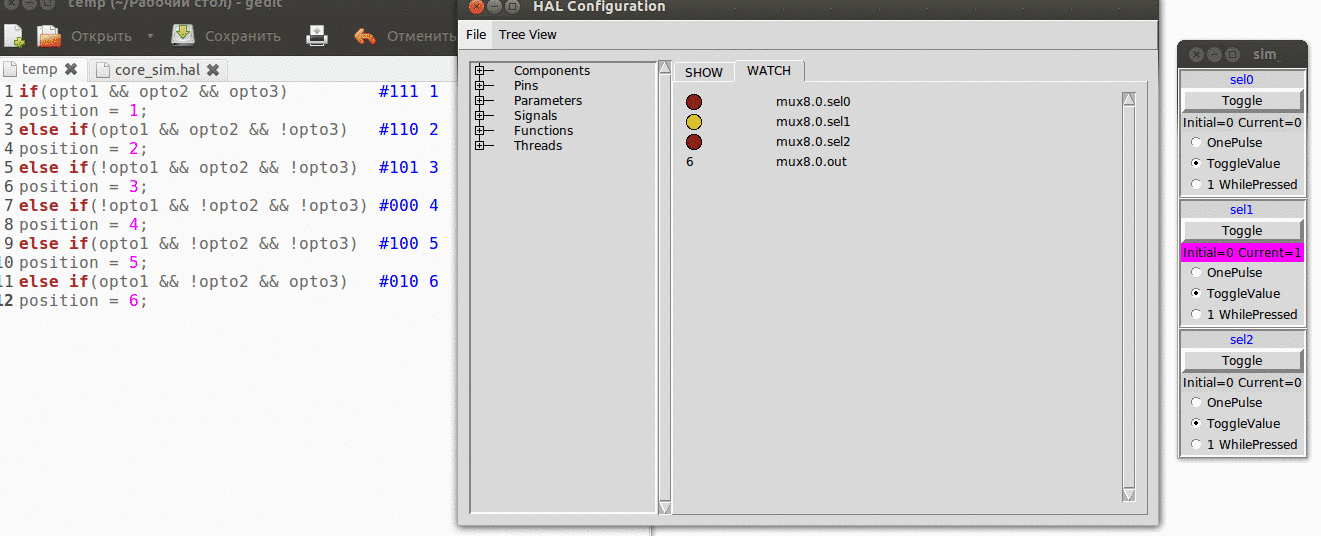Expand the Functions tree node
The height and width of the screenshot is (536, 1321).
[480, 131]
